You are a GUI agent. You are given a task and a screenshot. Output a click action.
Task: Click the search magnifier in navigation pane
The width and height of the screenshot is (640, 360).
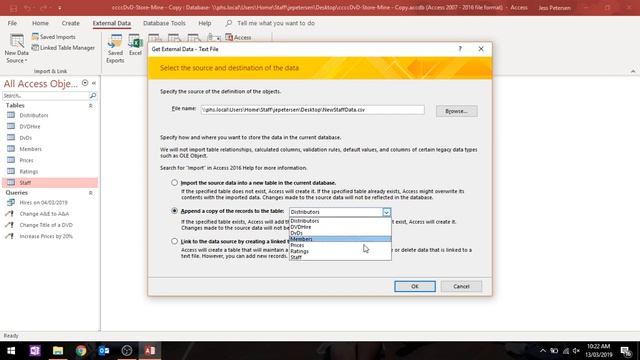(x=93, y=96)
